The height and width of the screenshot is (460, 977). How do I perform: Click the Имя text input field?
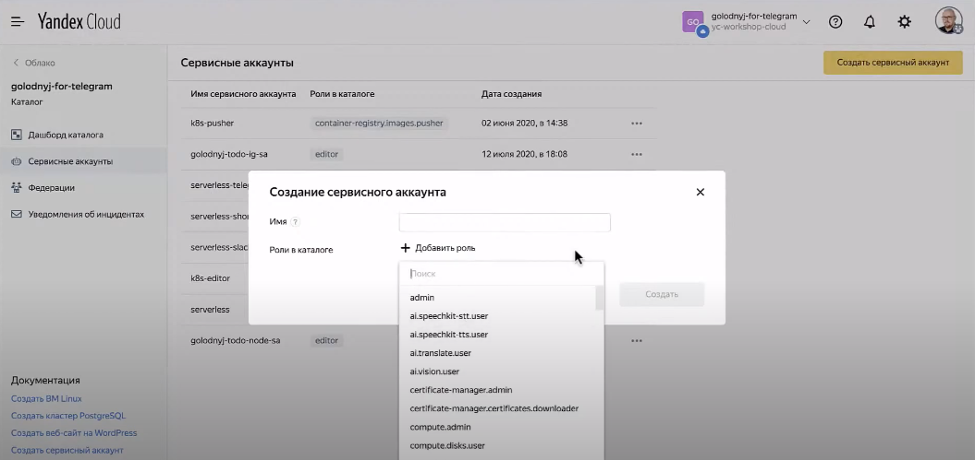click(x=505, y=223)
